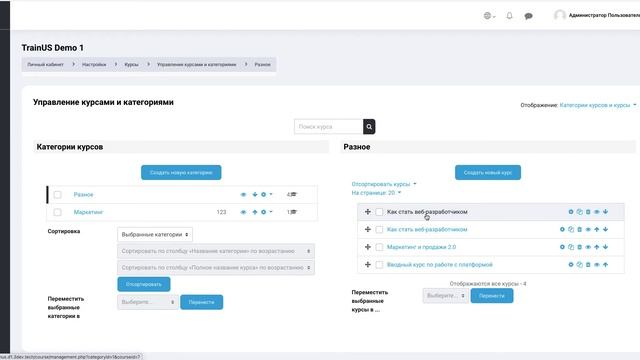
Task: Open the language globe menu in the header
Action: pyautogui.click(x=489, y=16)
